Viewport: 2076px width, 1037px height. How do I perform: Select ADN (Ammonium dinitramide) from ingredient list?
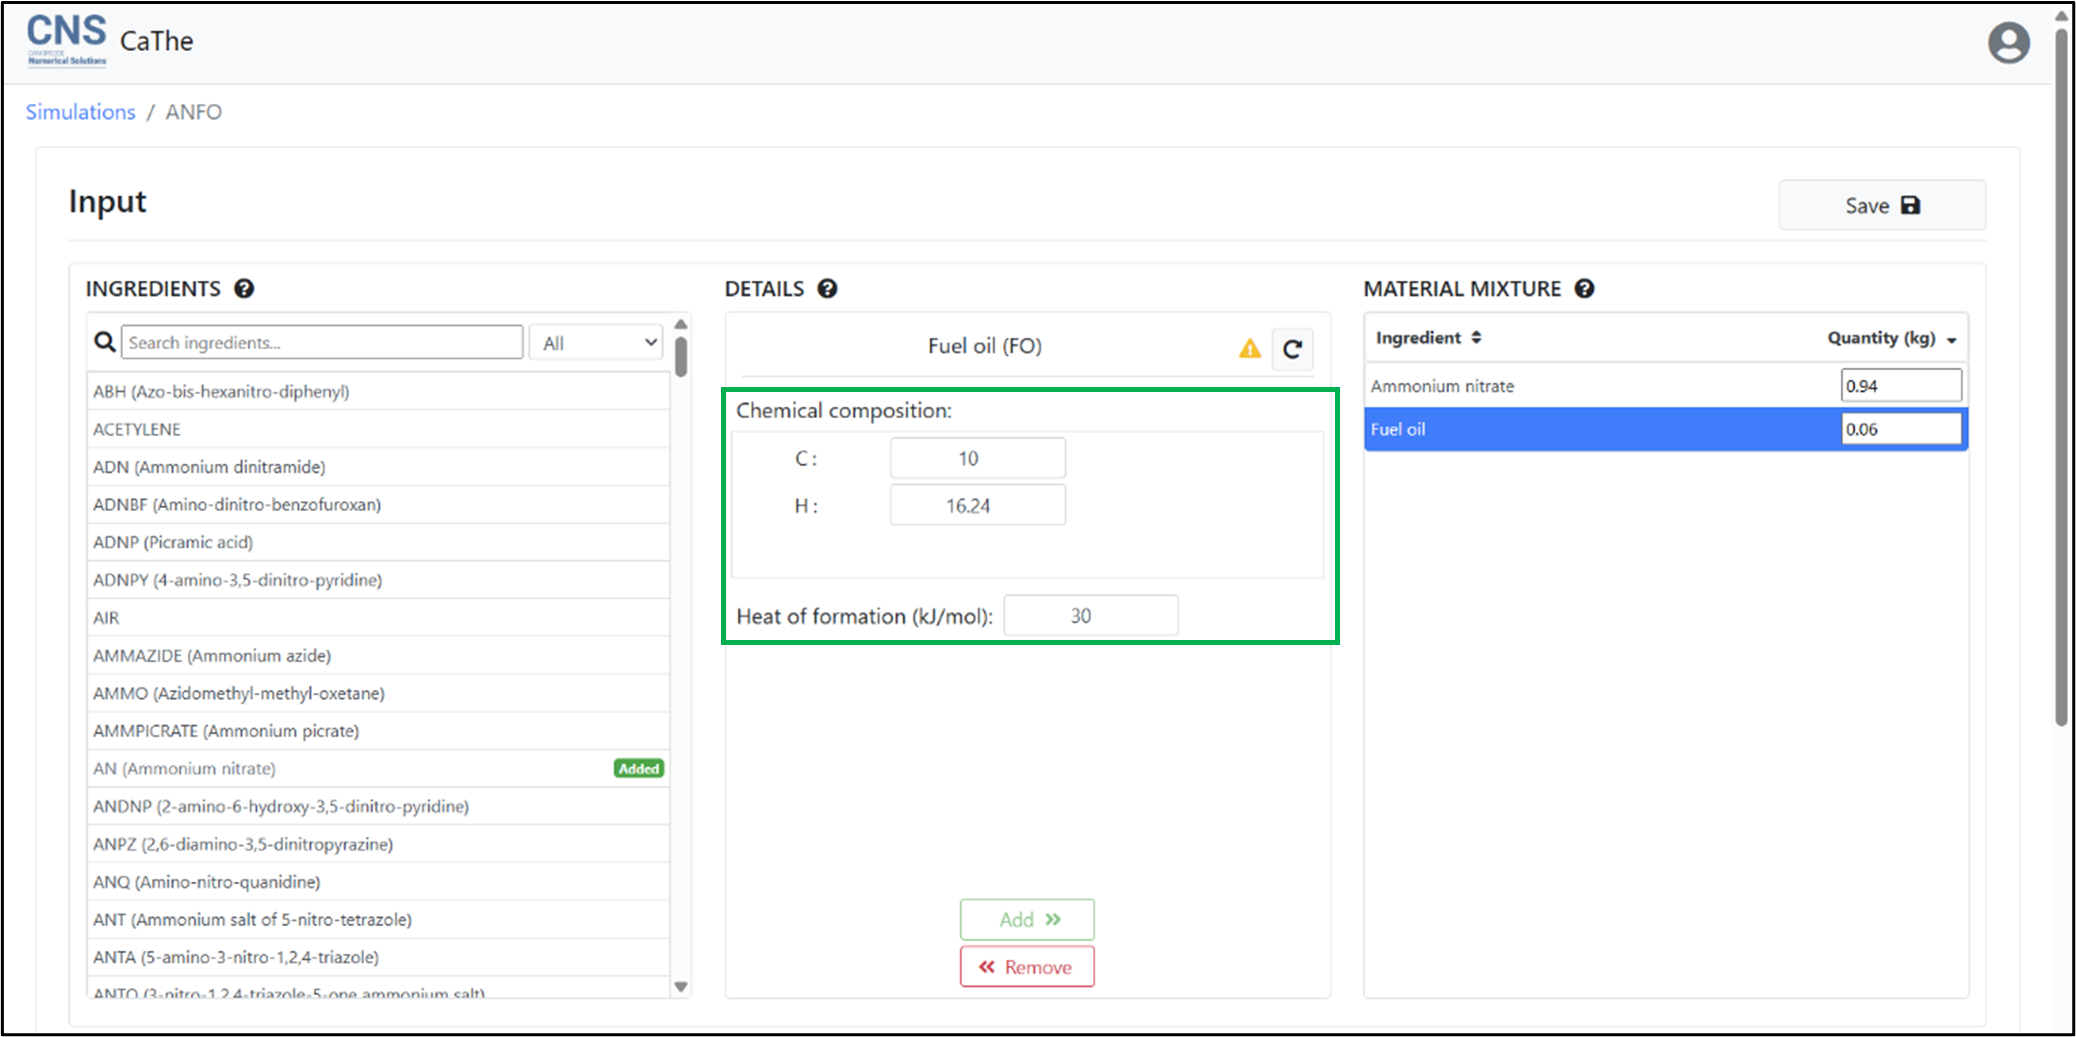[209, 467]
